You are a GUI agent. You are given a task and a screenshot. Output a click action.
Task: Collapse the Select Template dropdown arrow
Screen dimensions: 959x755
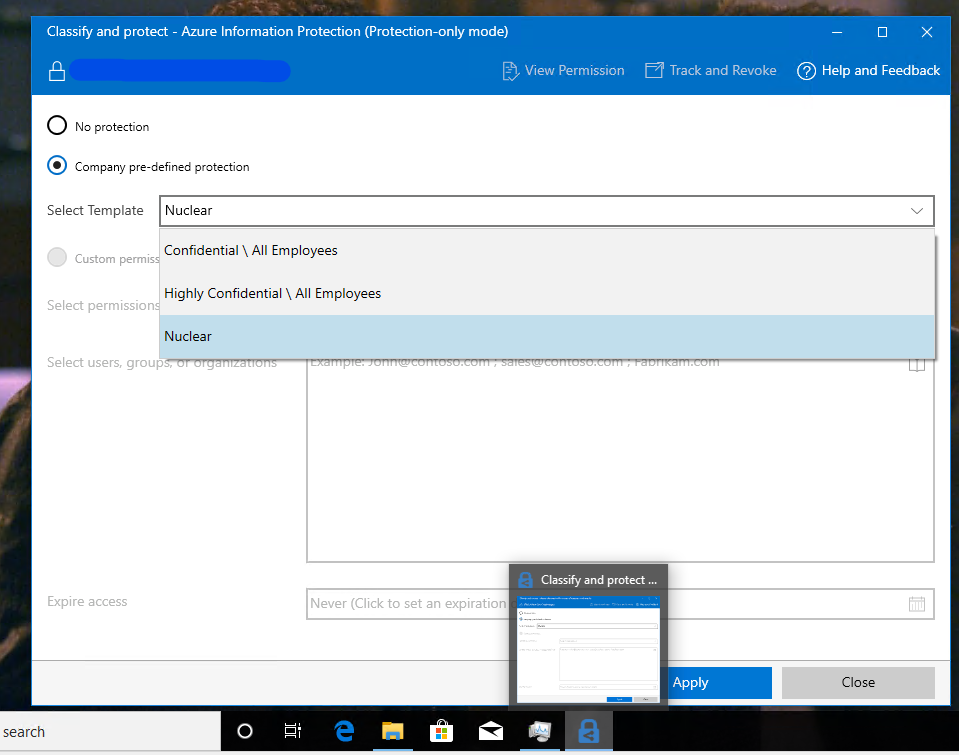click(x=916, y=210)
